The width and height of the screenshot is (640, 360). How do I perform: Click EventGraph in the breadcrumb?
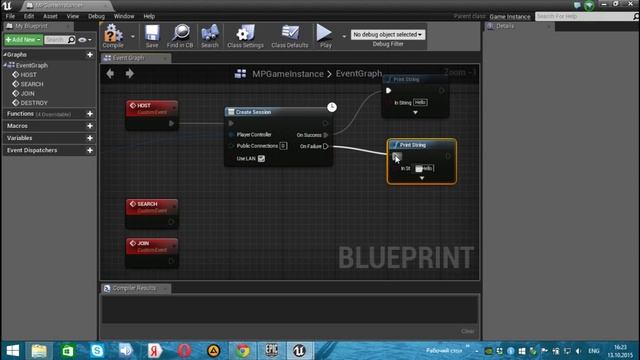click(359, 73)
